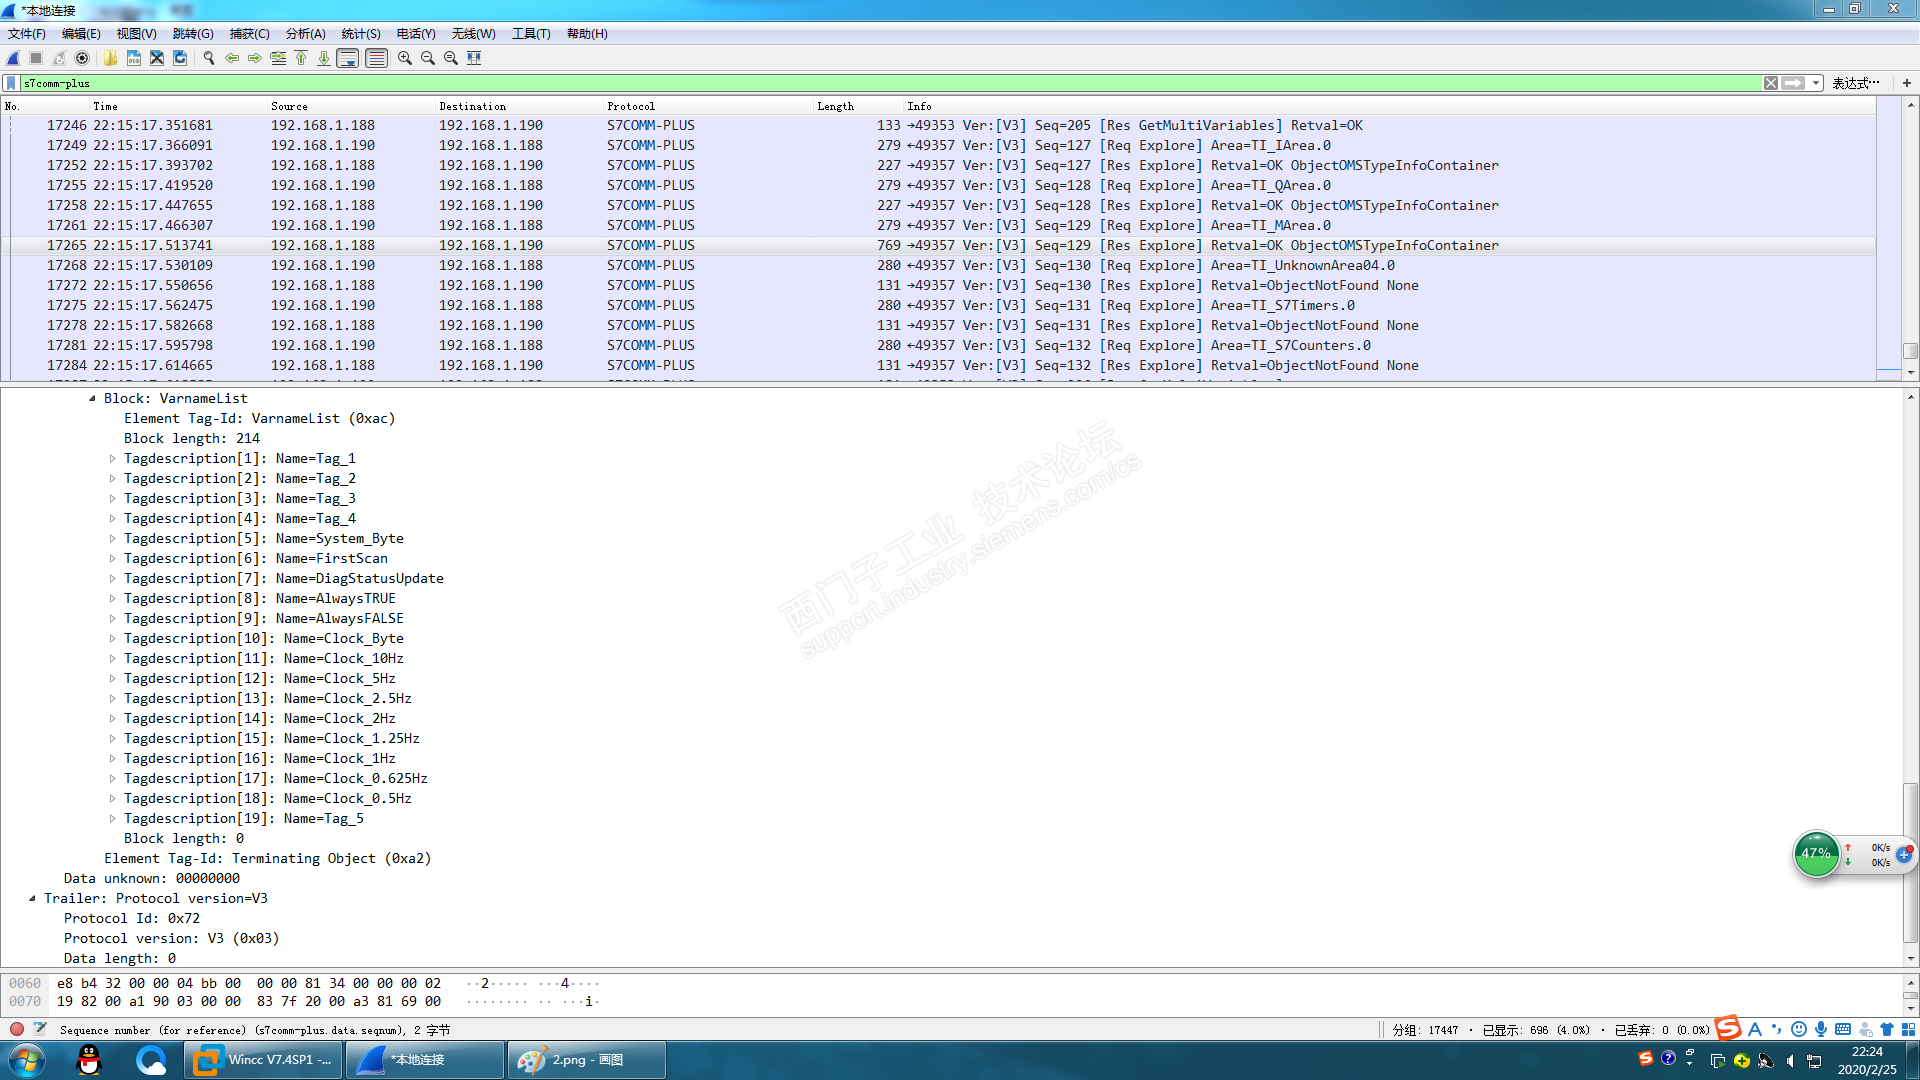Click the 表达式 expression button

1855,83
